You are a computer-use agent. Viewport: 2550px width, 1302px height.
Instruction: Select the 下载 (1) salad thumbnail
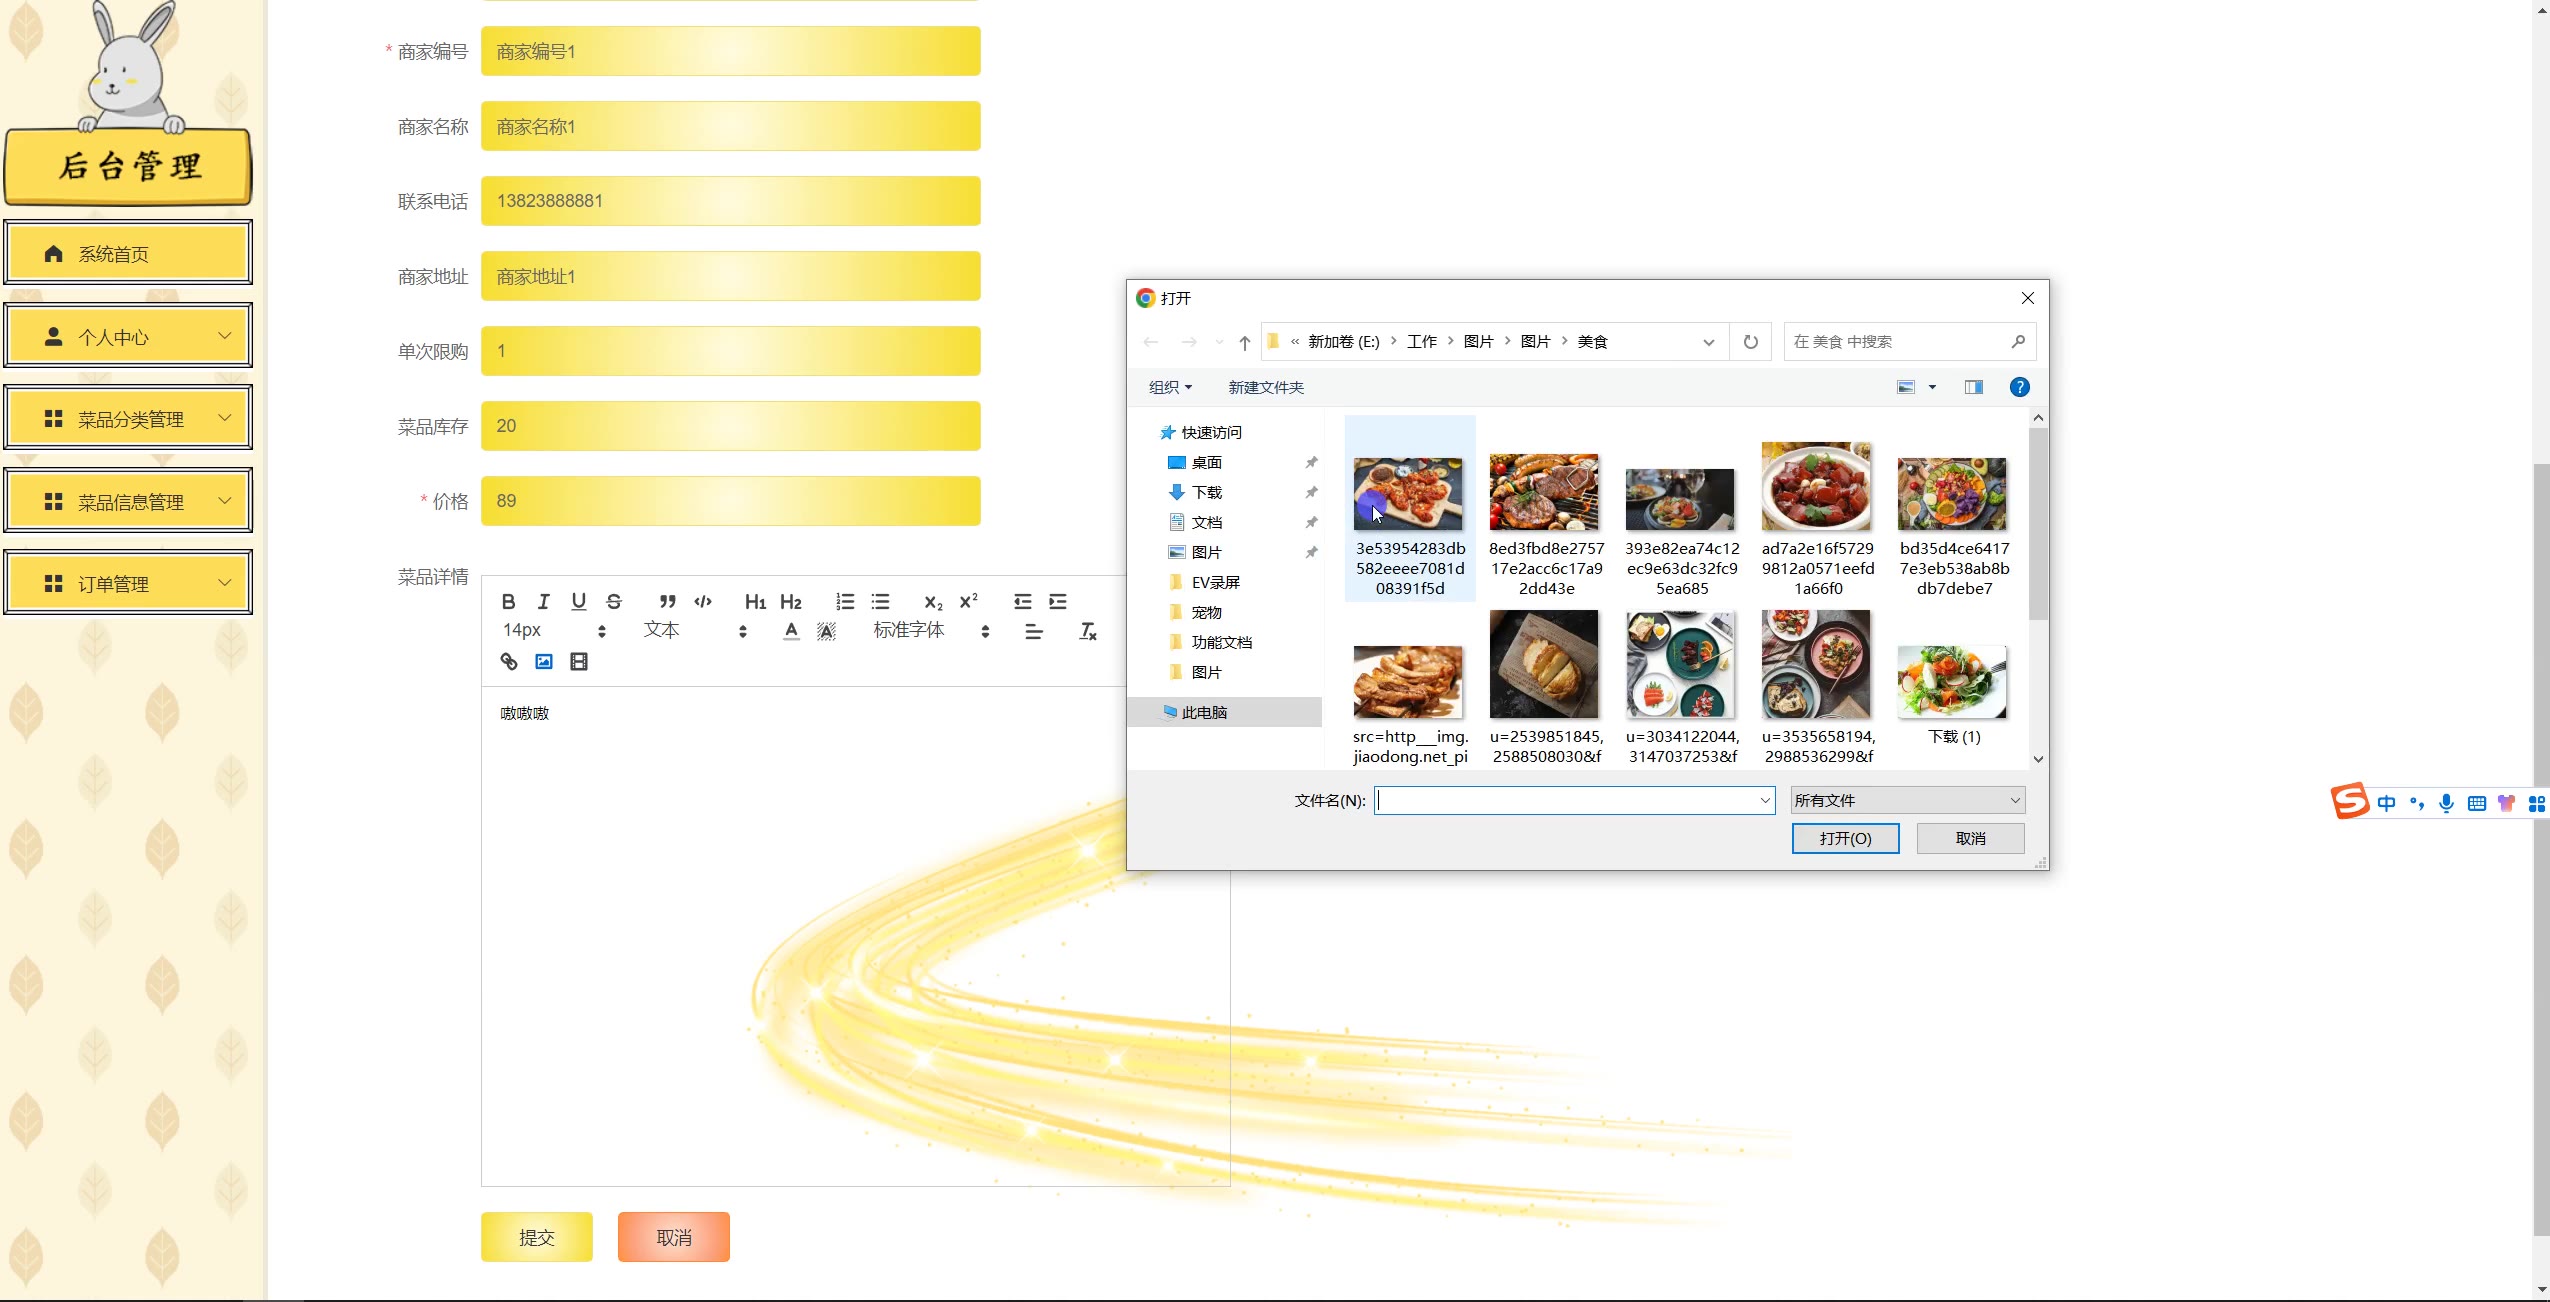click(x=1952, y=683)
